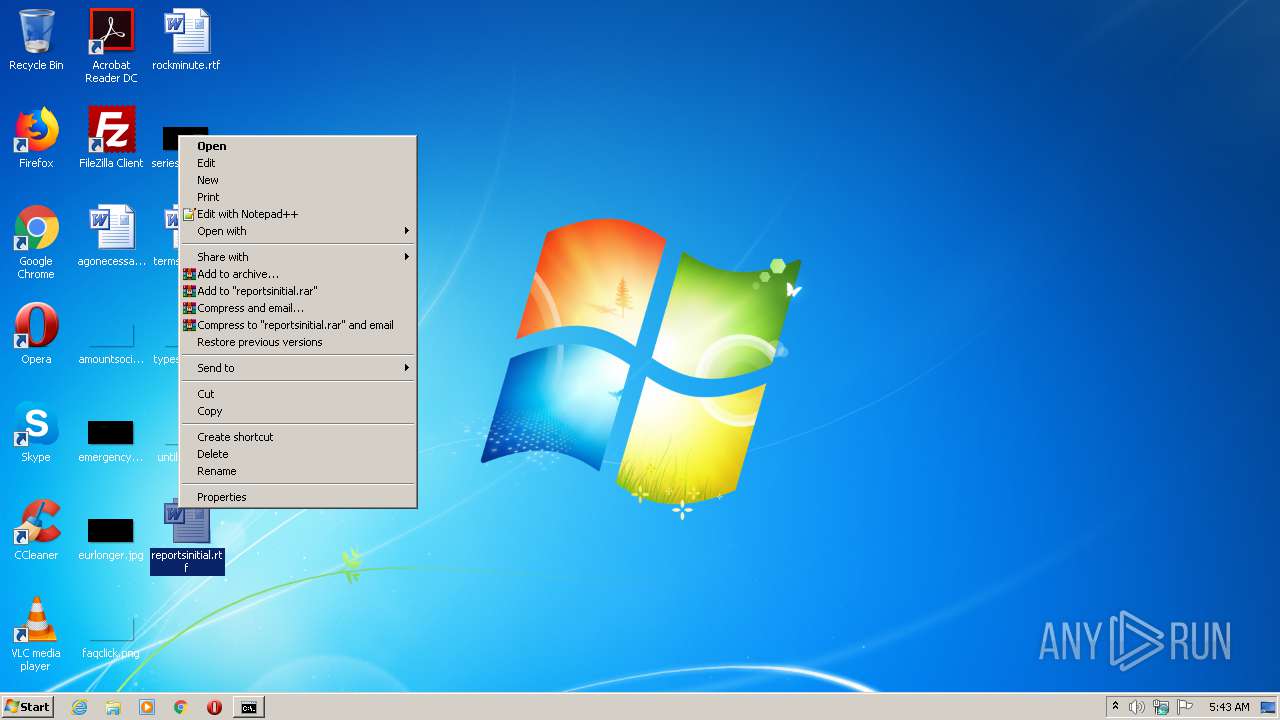Click the Show desktop button
The width and height of the screenshot is (1280, 720).
1268,707
